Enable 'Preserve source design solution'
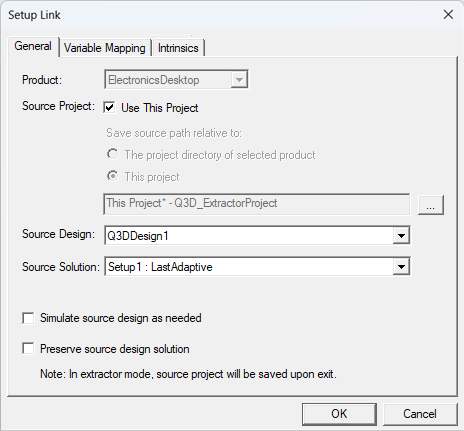 (x=28, y=349)
